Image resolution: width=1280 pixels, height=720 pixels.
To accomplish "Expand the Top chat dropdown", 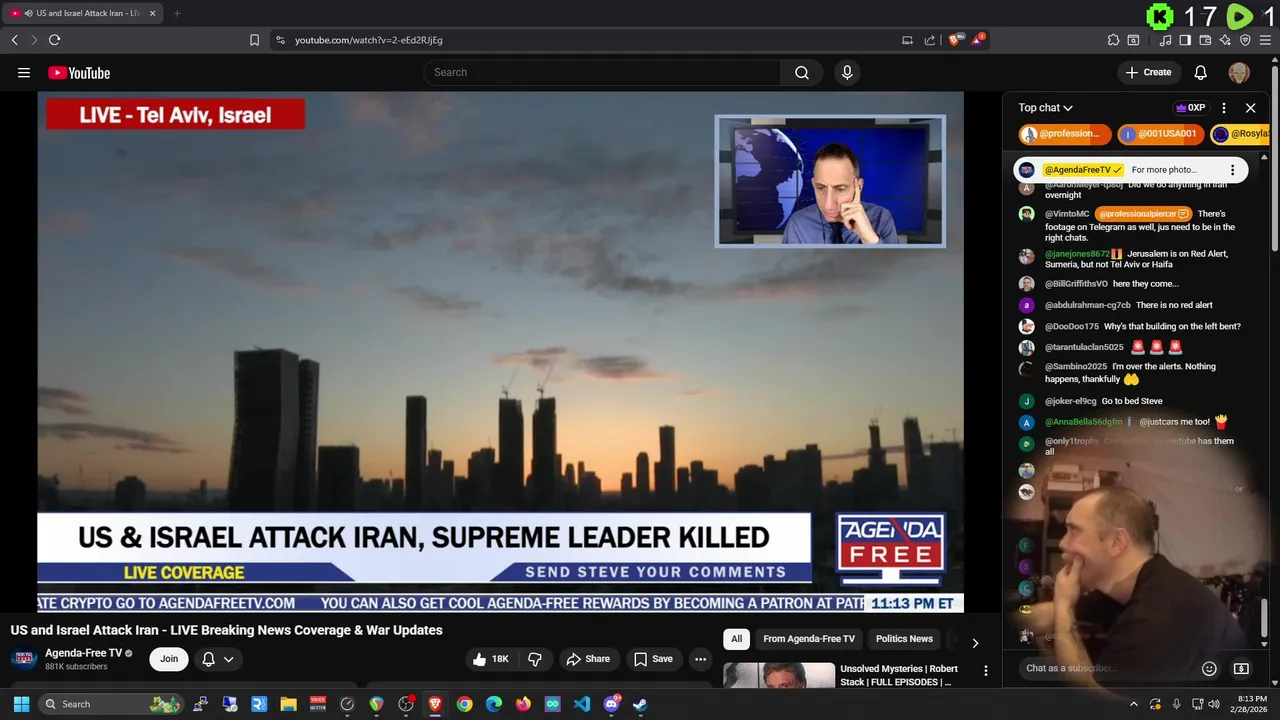I will click(1045, 108).
